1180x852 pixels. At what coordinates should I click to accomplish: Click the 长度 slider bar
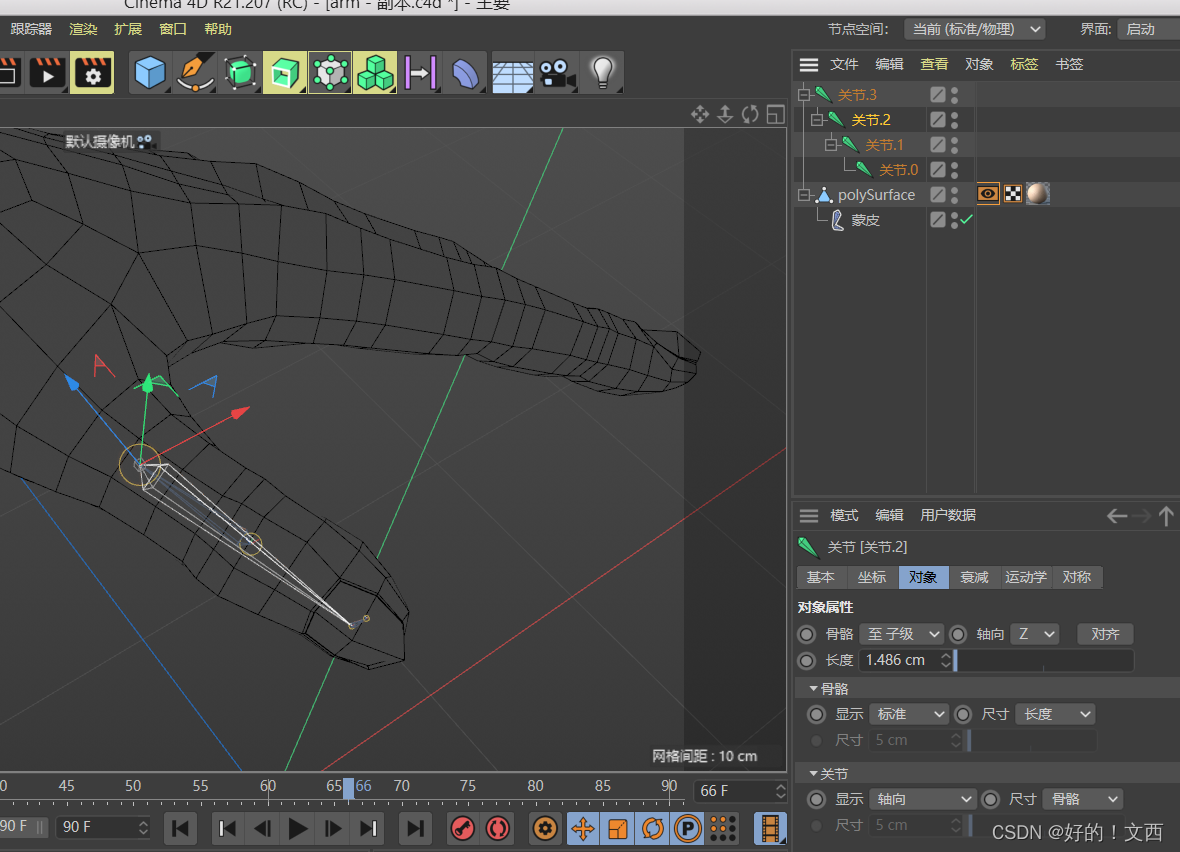(1044, 660)
